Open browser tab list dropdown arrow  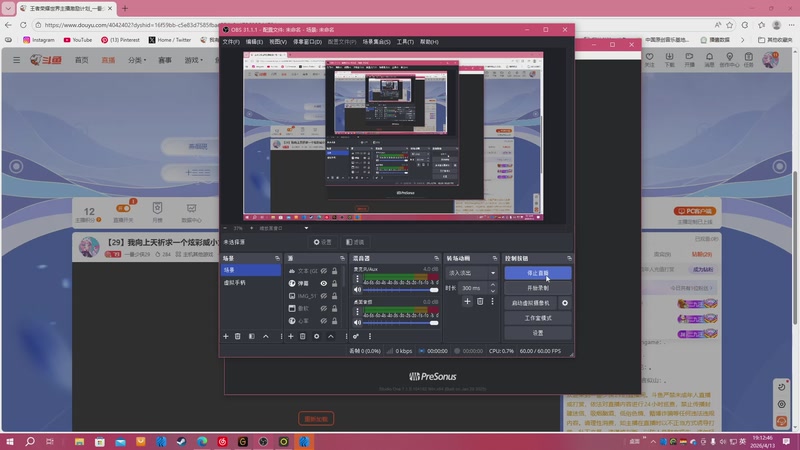[8, 8]
